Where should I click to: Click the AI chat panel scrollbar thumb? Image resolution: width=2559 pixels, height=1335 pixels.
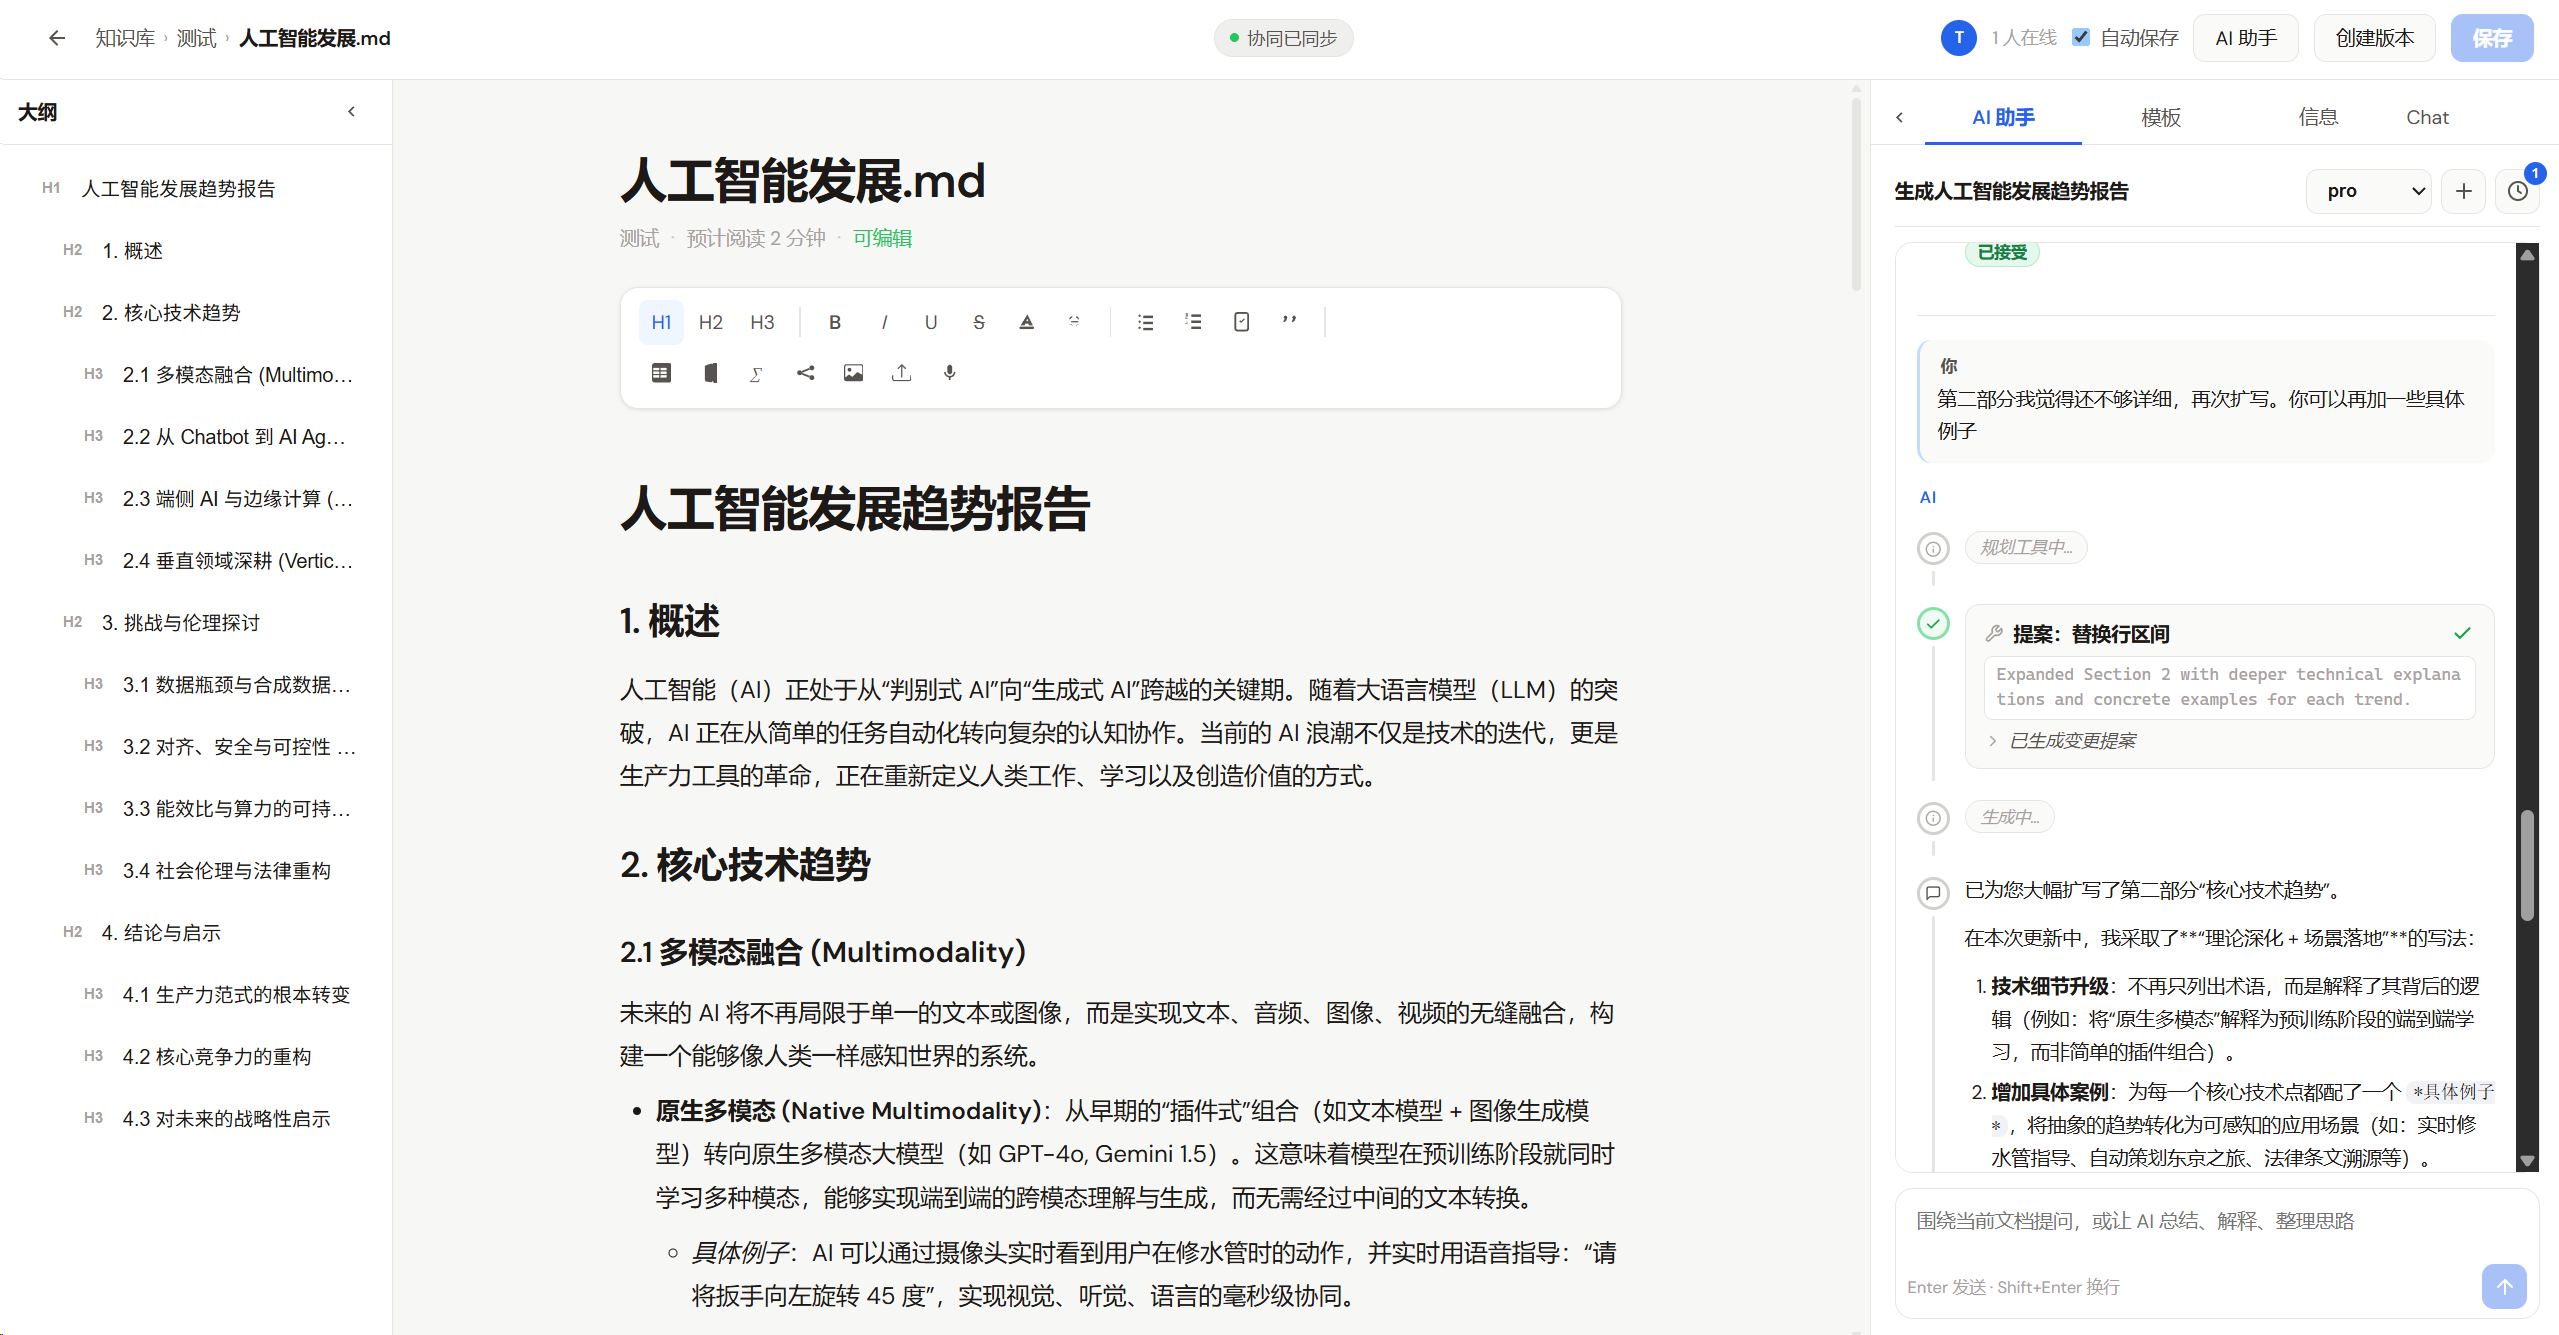pos(2527,865)
